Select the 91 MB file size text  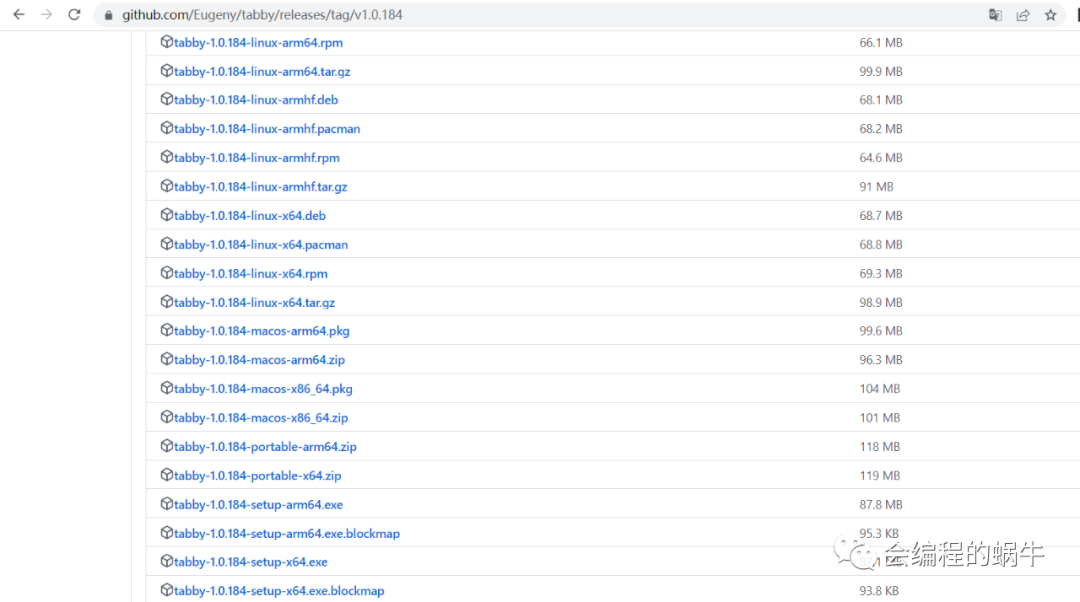[x=876, y=187]
